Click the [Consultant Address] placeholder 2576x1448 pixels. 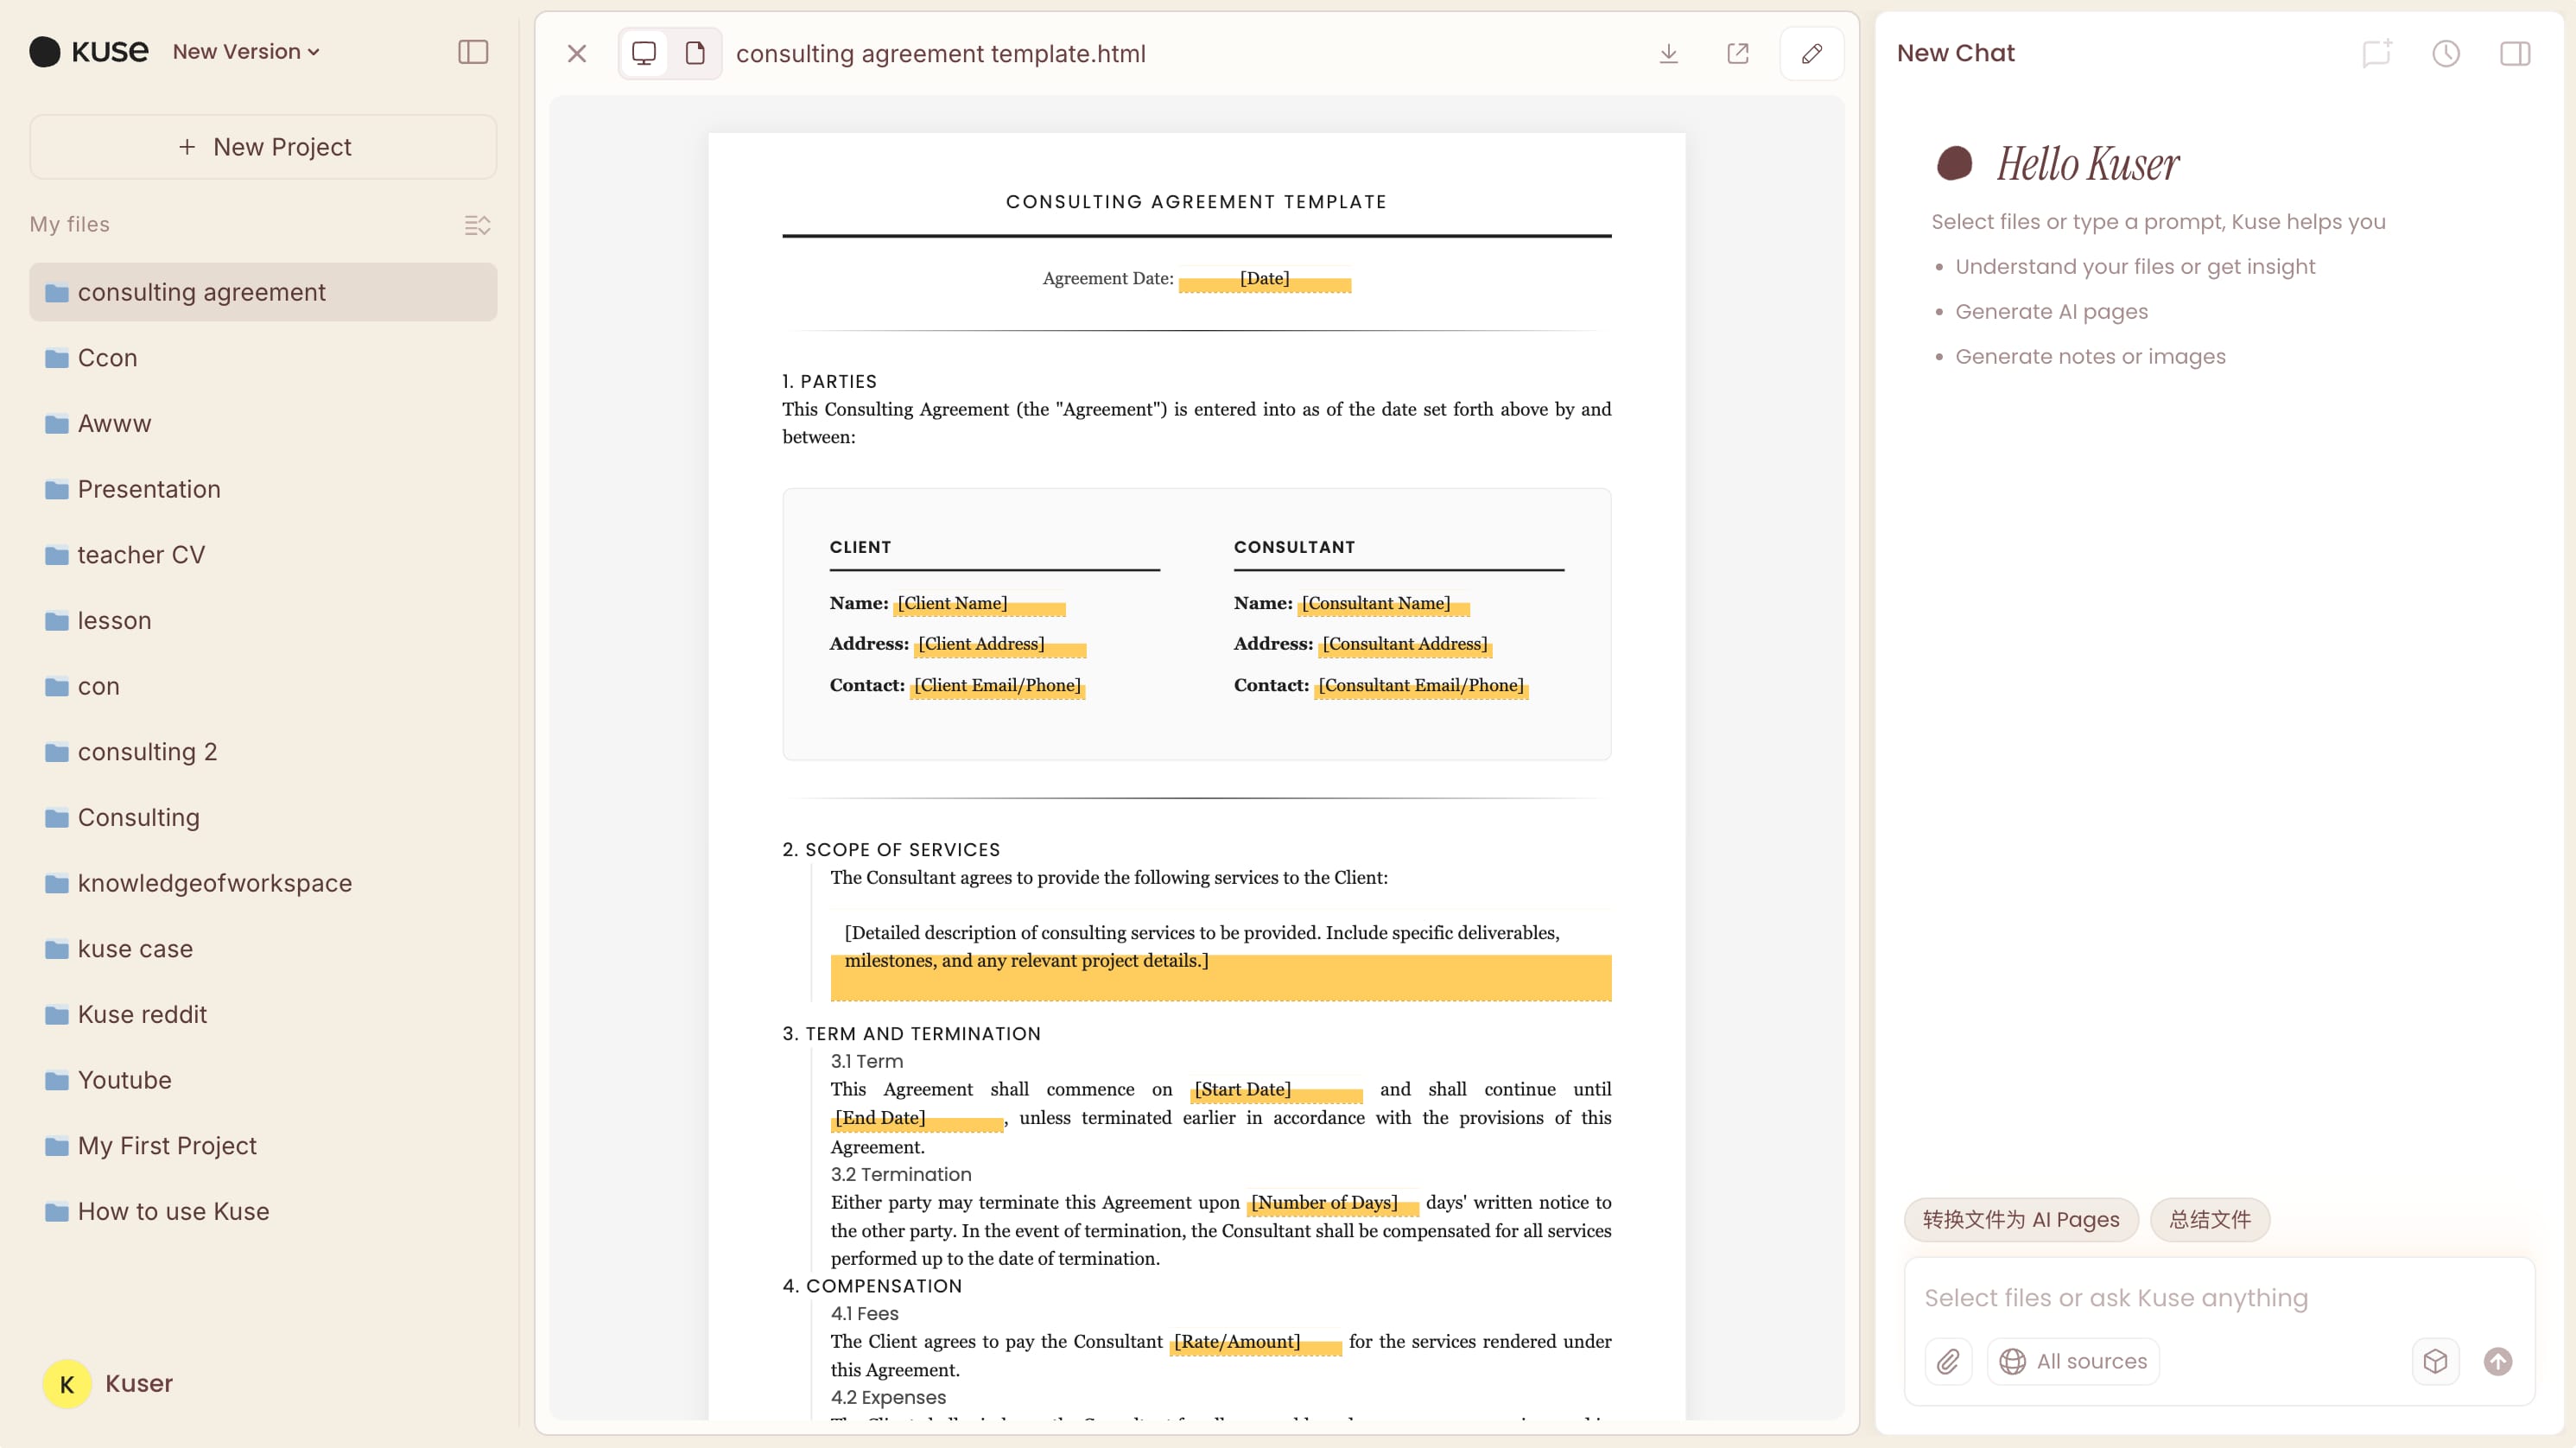1406,645
